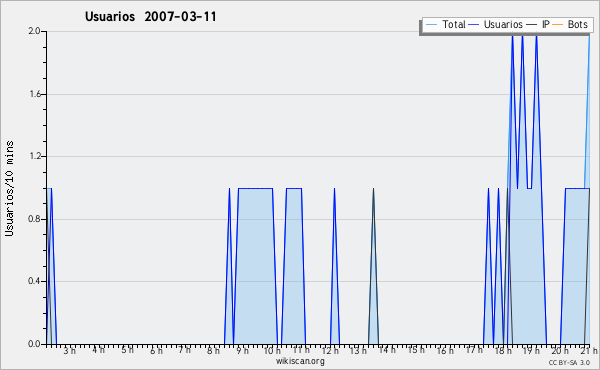The width and height of the screenshot is (600, 370).
Task: Click the filled plateau between 20 h and 21 h
Action: [575, 266]
